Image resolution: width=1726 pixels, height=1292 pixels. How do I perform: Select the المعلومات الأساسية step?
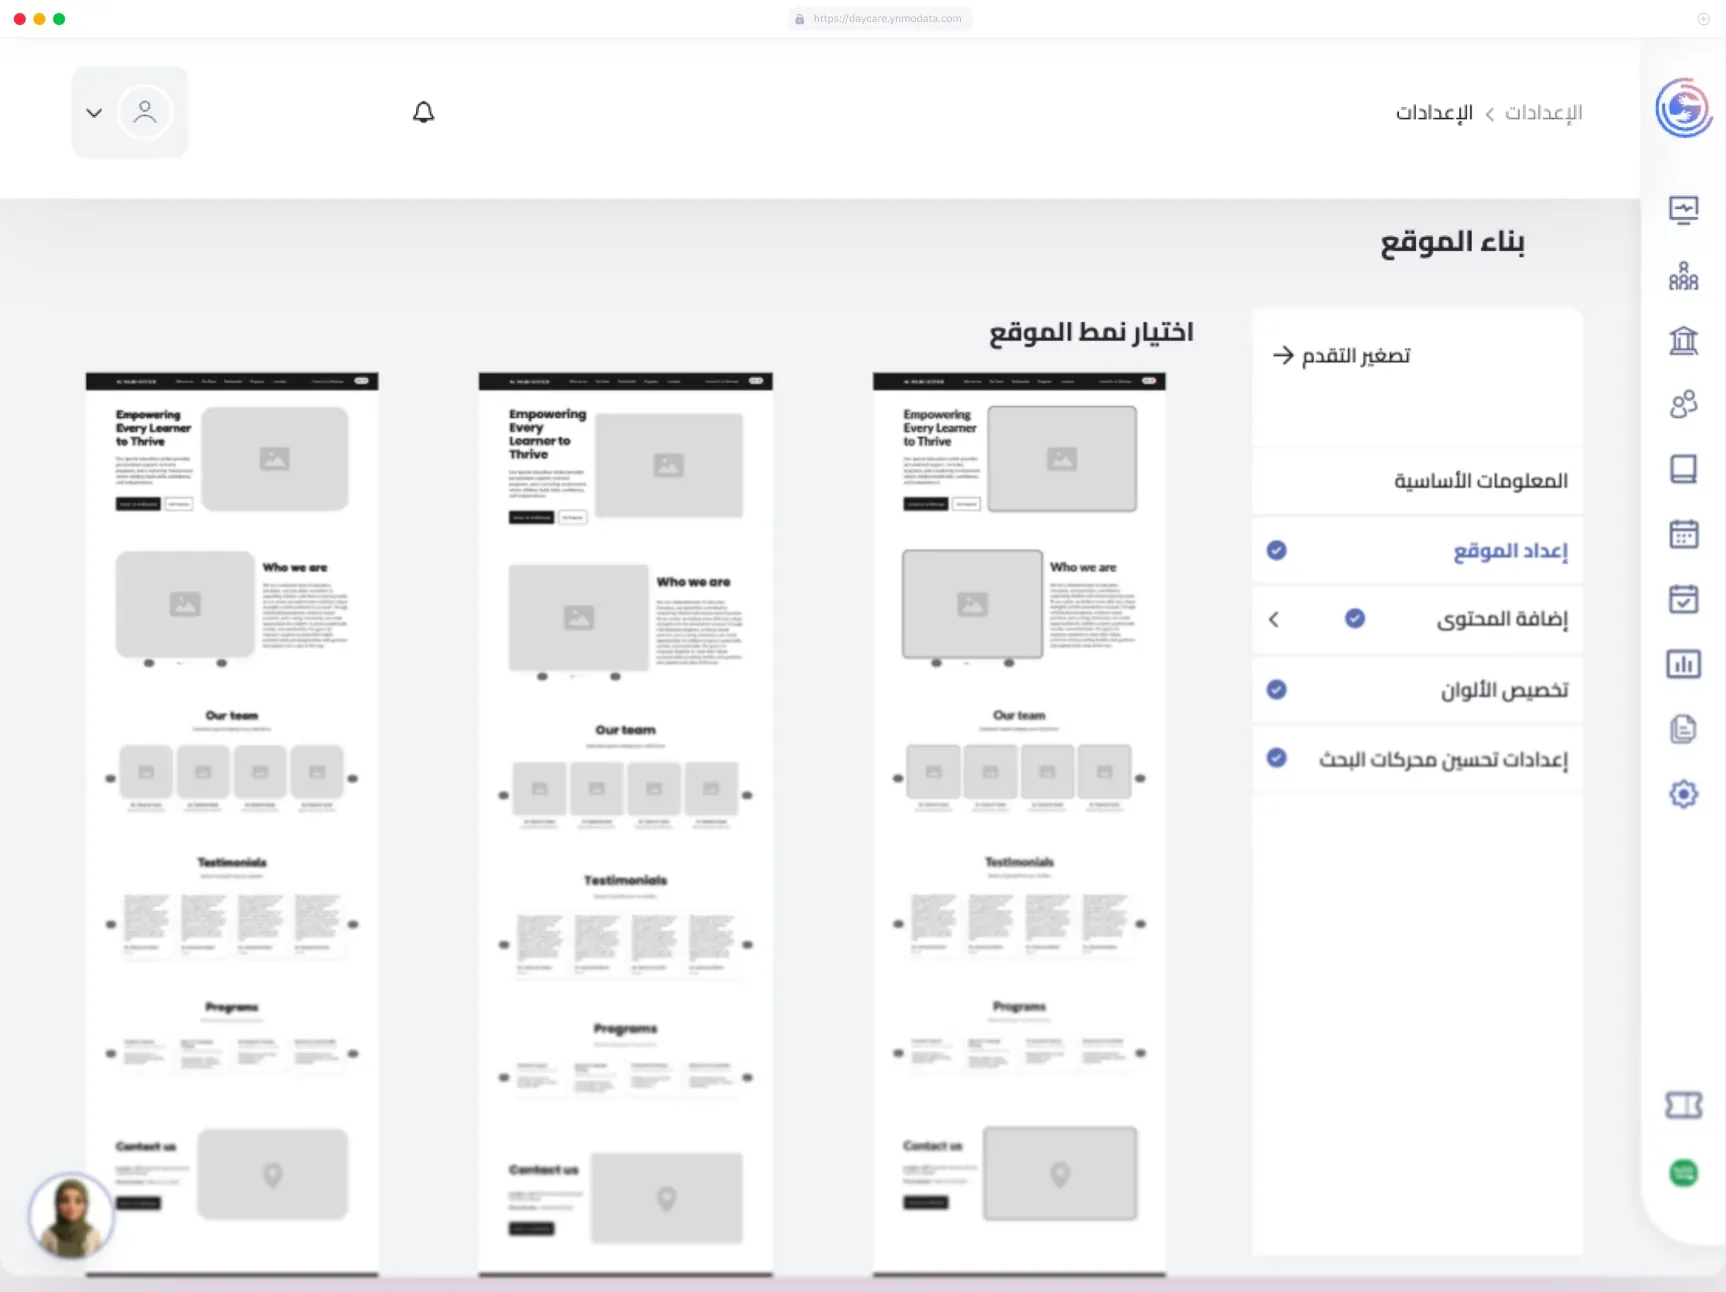[x=1417, y=481]
